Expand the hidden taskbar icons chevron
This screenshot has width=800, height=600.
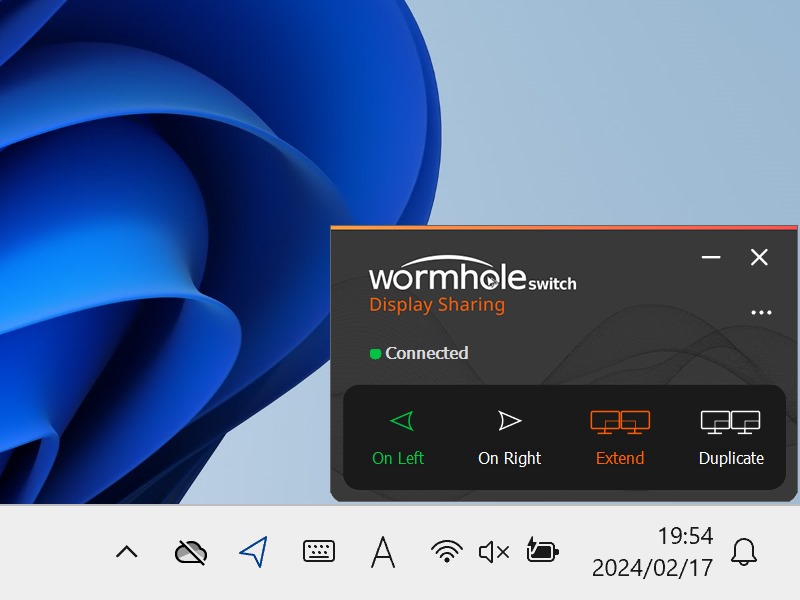(x=126, y=551)
